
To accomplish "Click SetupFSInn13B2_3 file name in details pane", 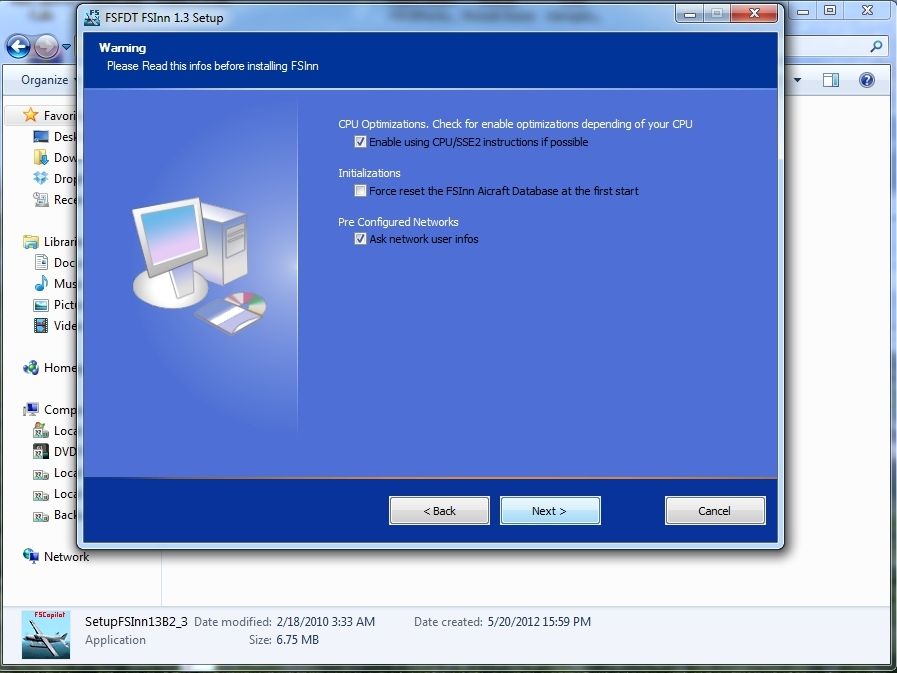I will tap(136, 621).
